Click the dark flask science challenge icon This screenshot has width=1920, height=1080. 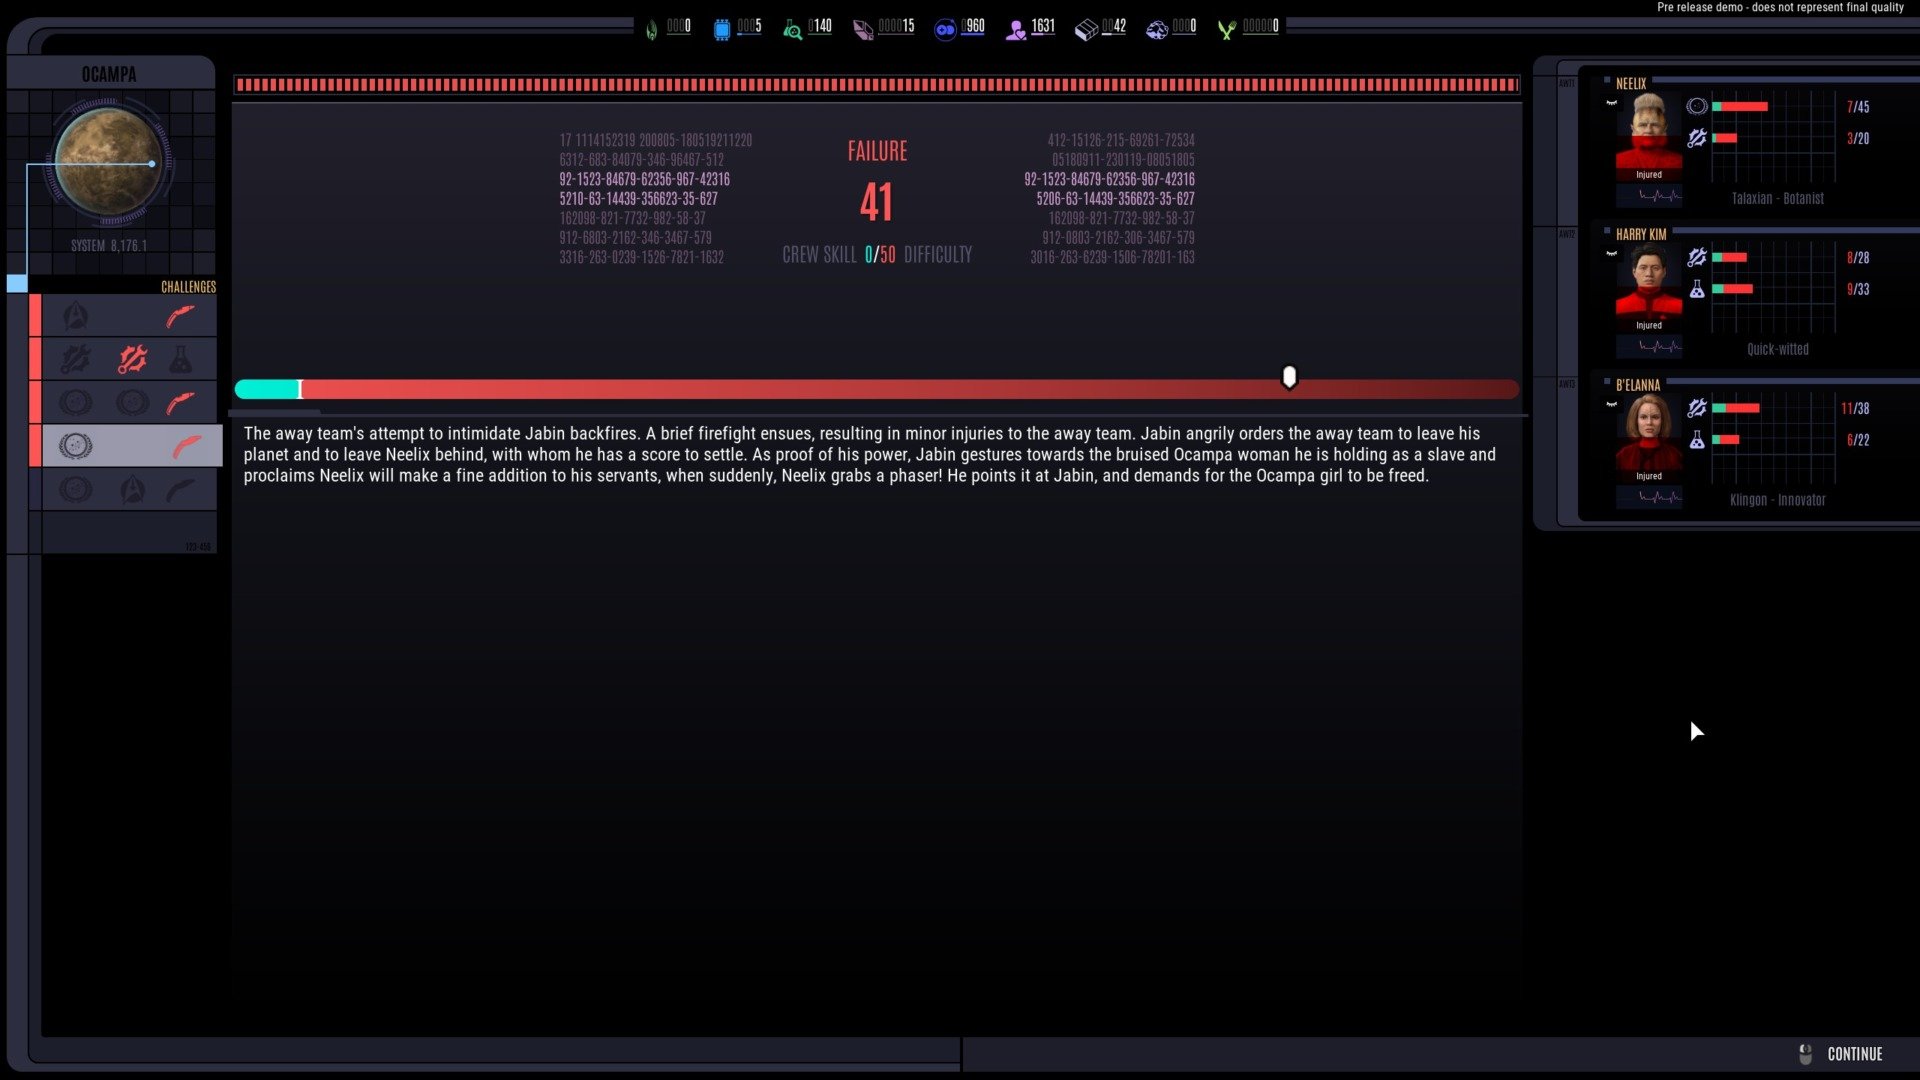180,359
